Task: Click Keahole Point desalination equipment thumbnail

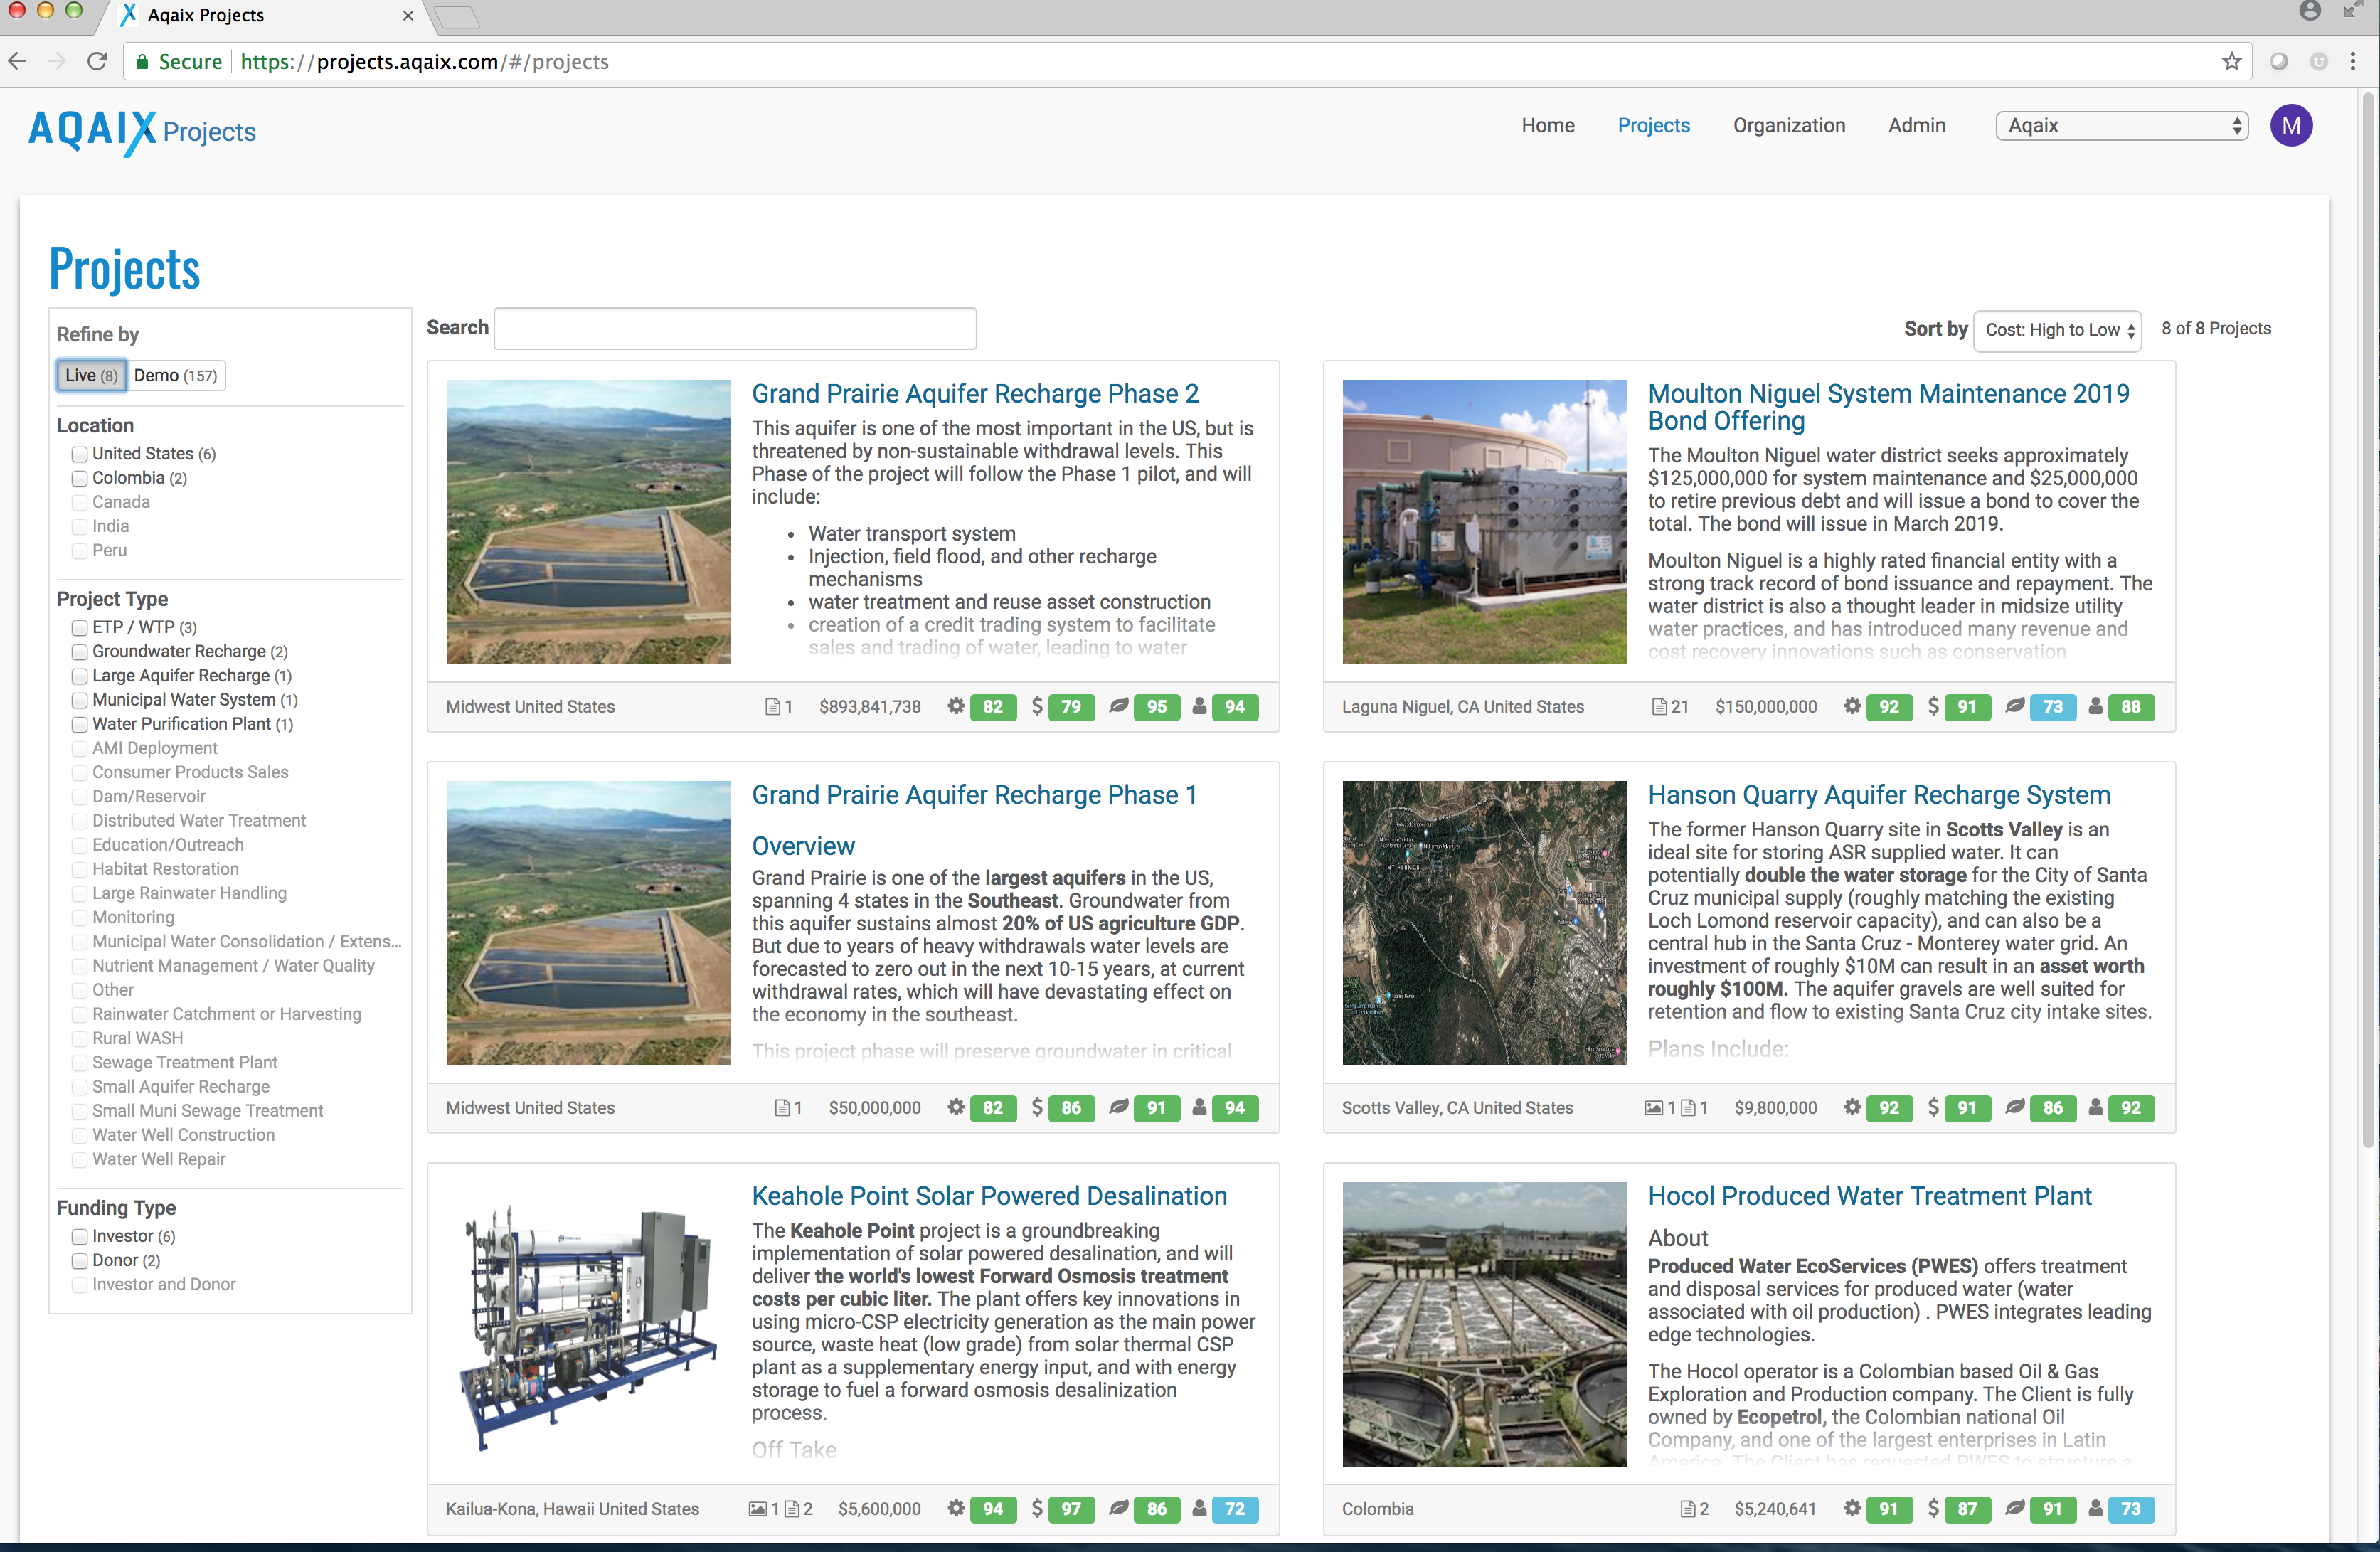Action: pos(588,1324)
